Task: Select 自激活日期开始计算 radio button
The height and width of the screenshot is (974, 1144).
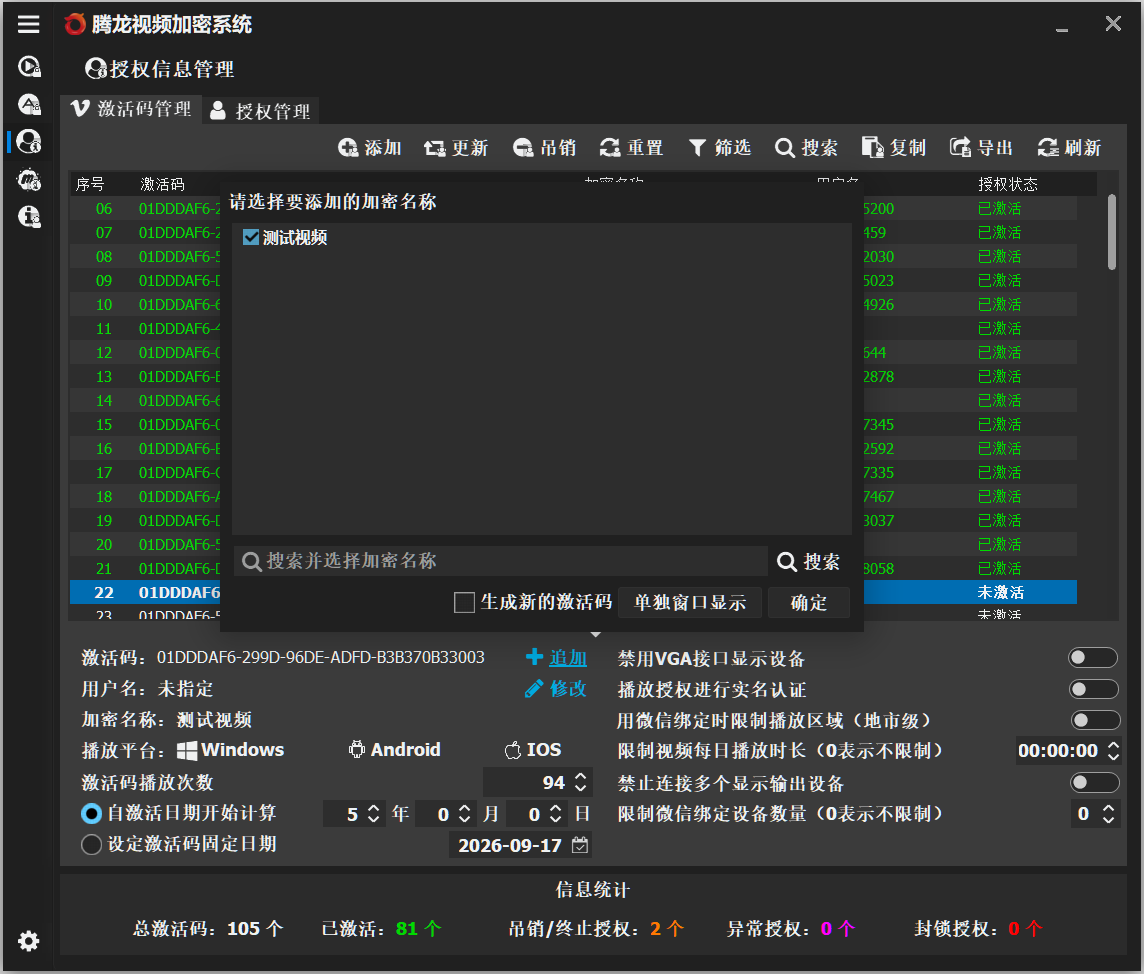Action: tap(91, 813)
